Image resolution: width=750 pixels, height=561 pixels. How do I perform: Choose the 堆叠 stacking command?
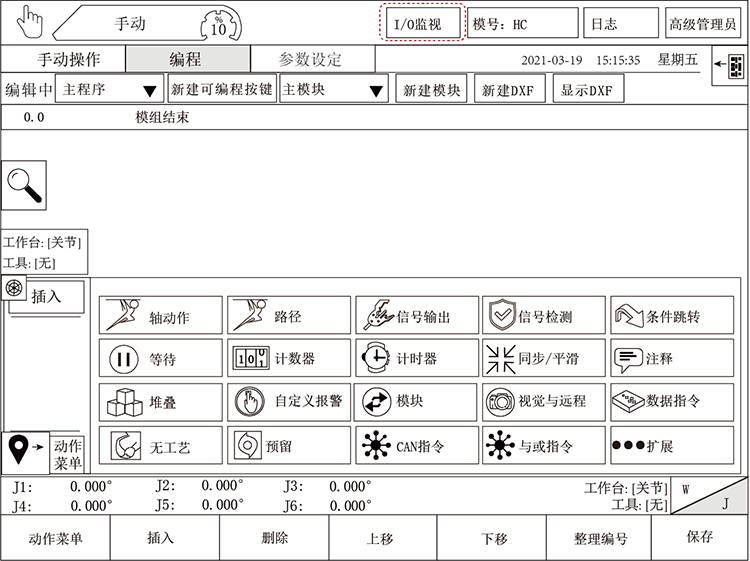tap(159, 402)
